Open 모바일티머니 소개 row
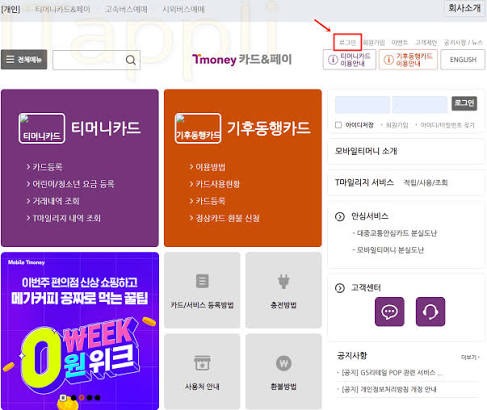 point(406,151)
